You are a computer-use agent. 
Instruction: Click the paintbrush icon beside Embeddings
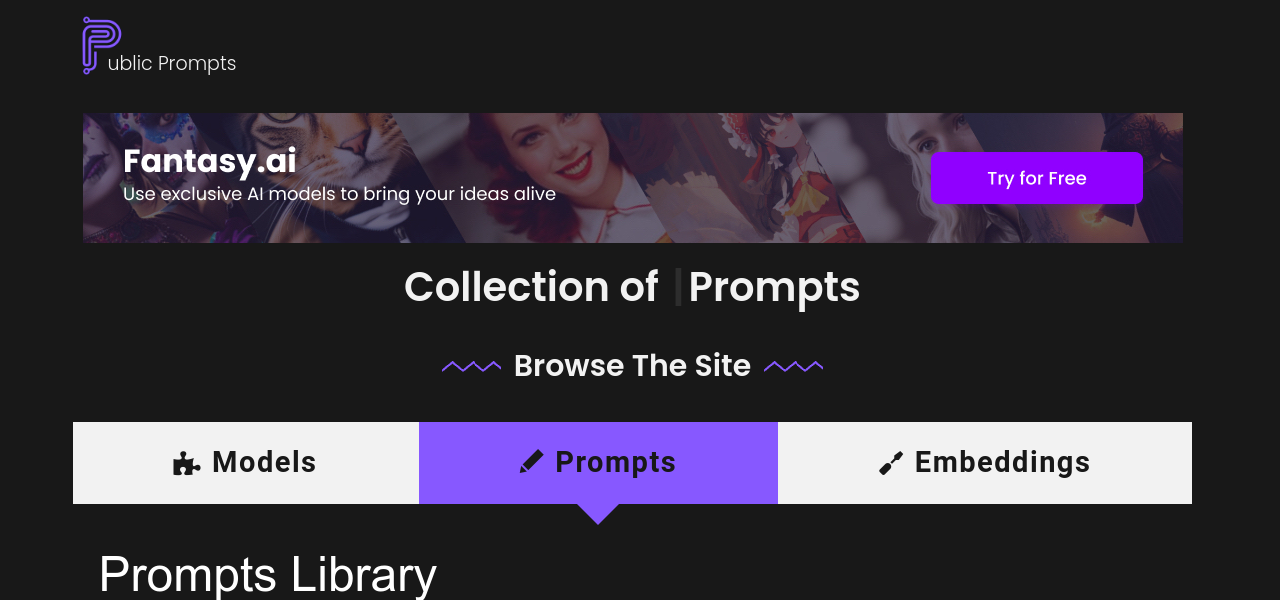[x=891, y=463]
